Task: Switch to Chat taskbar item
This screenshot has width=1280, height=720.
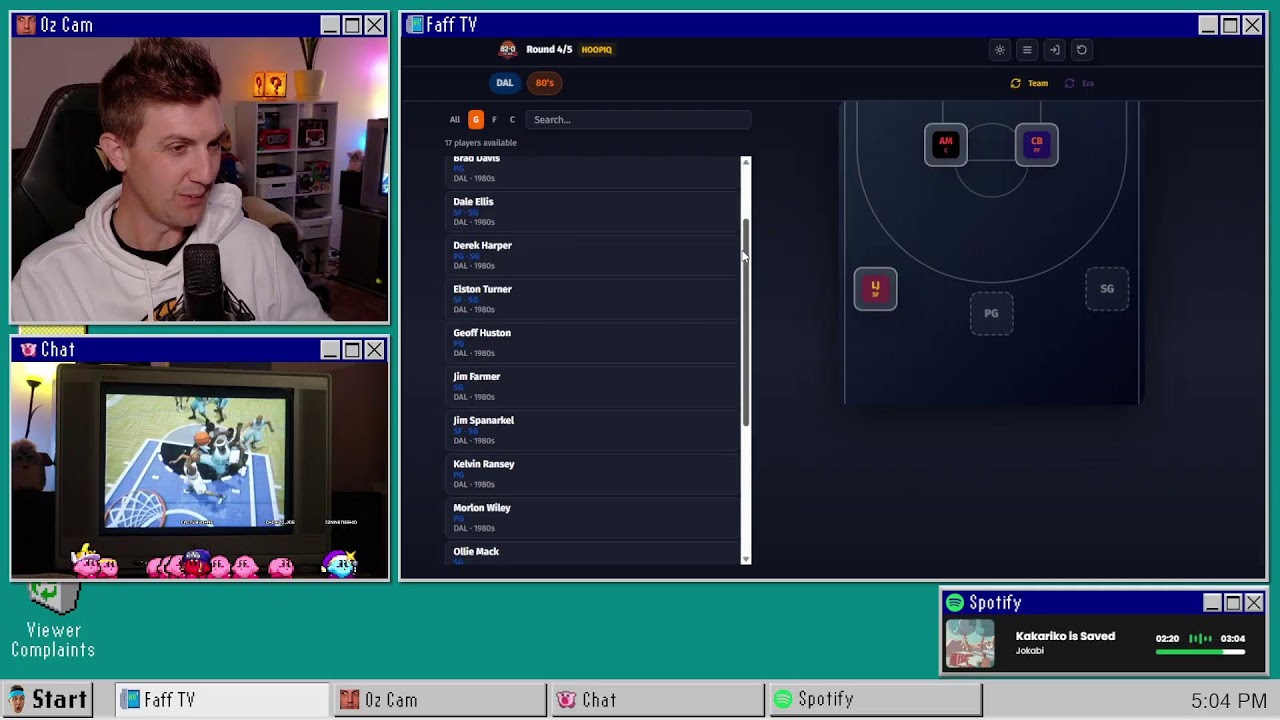Action: (657, 700)
